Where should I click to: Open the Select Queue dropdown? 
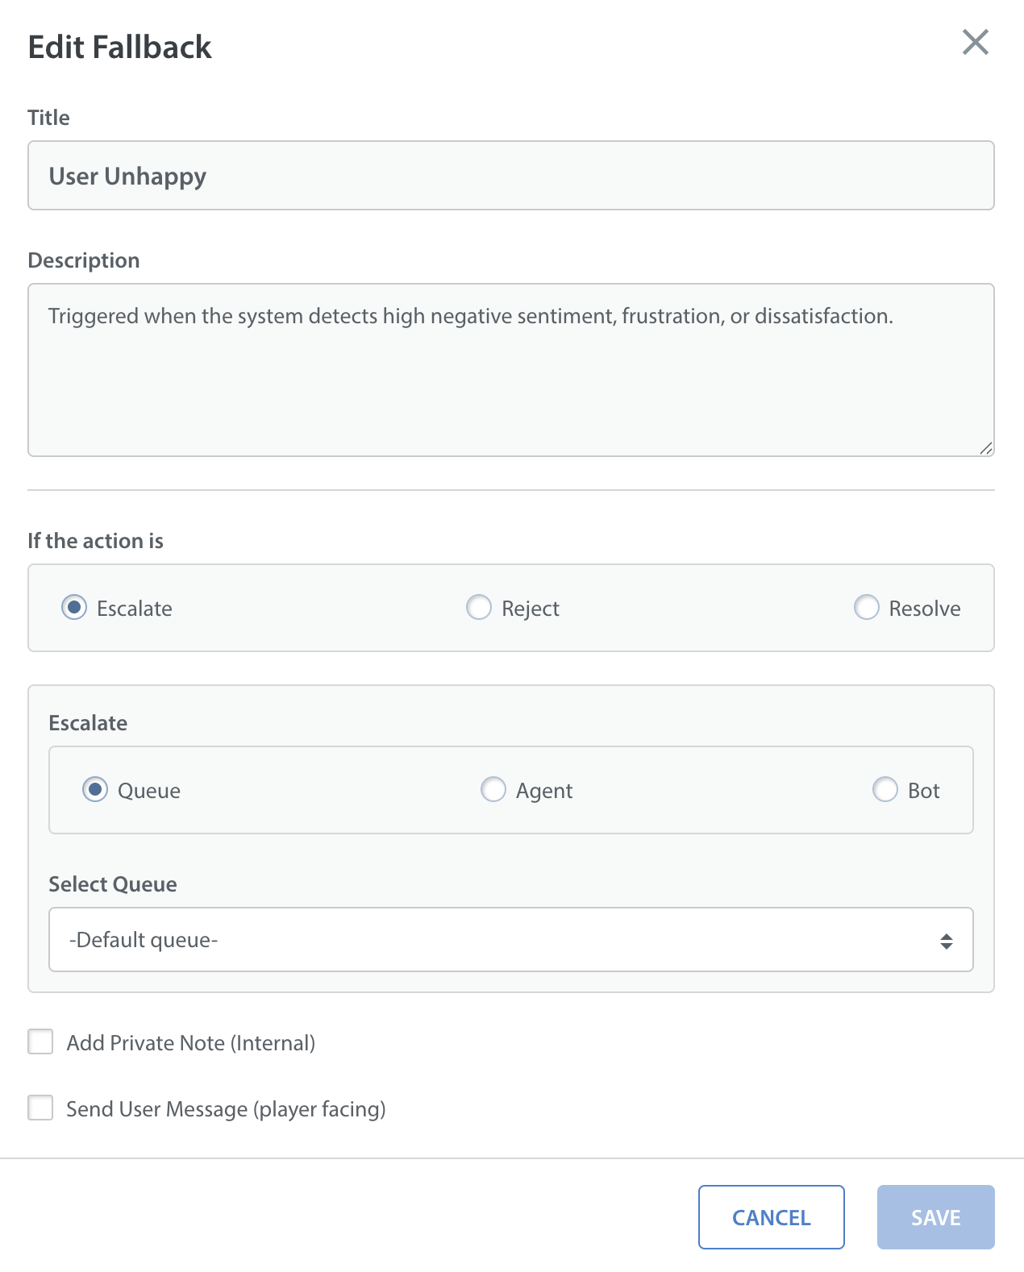(510, 940)
